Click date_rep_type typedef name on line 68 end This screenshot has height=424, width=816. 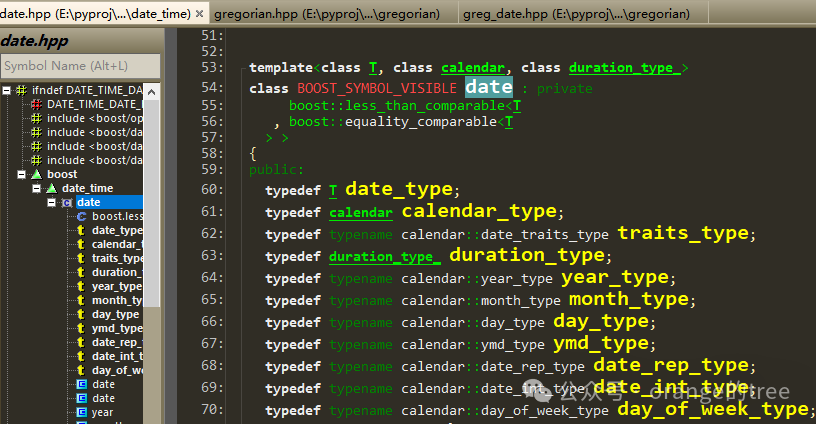[x=671, y=365]
